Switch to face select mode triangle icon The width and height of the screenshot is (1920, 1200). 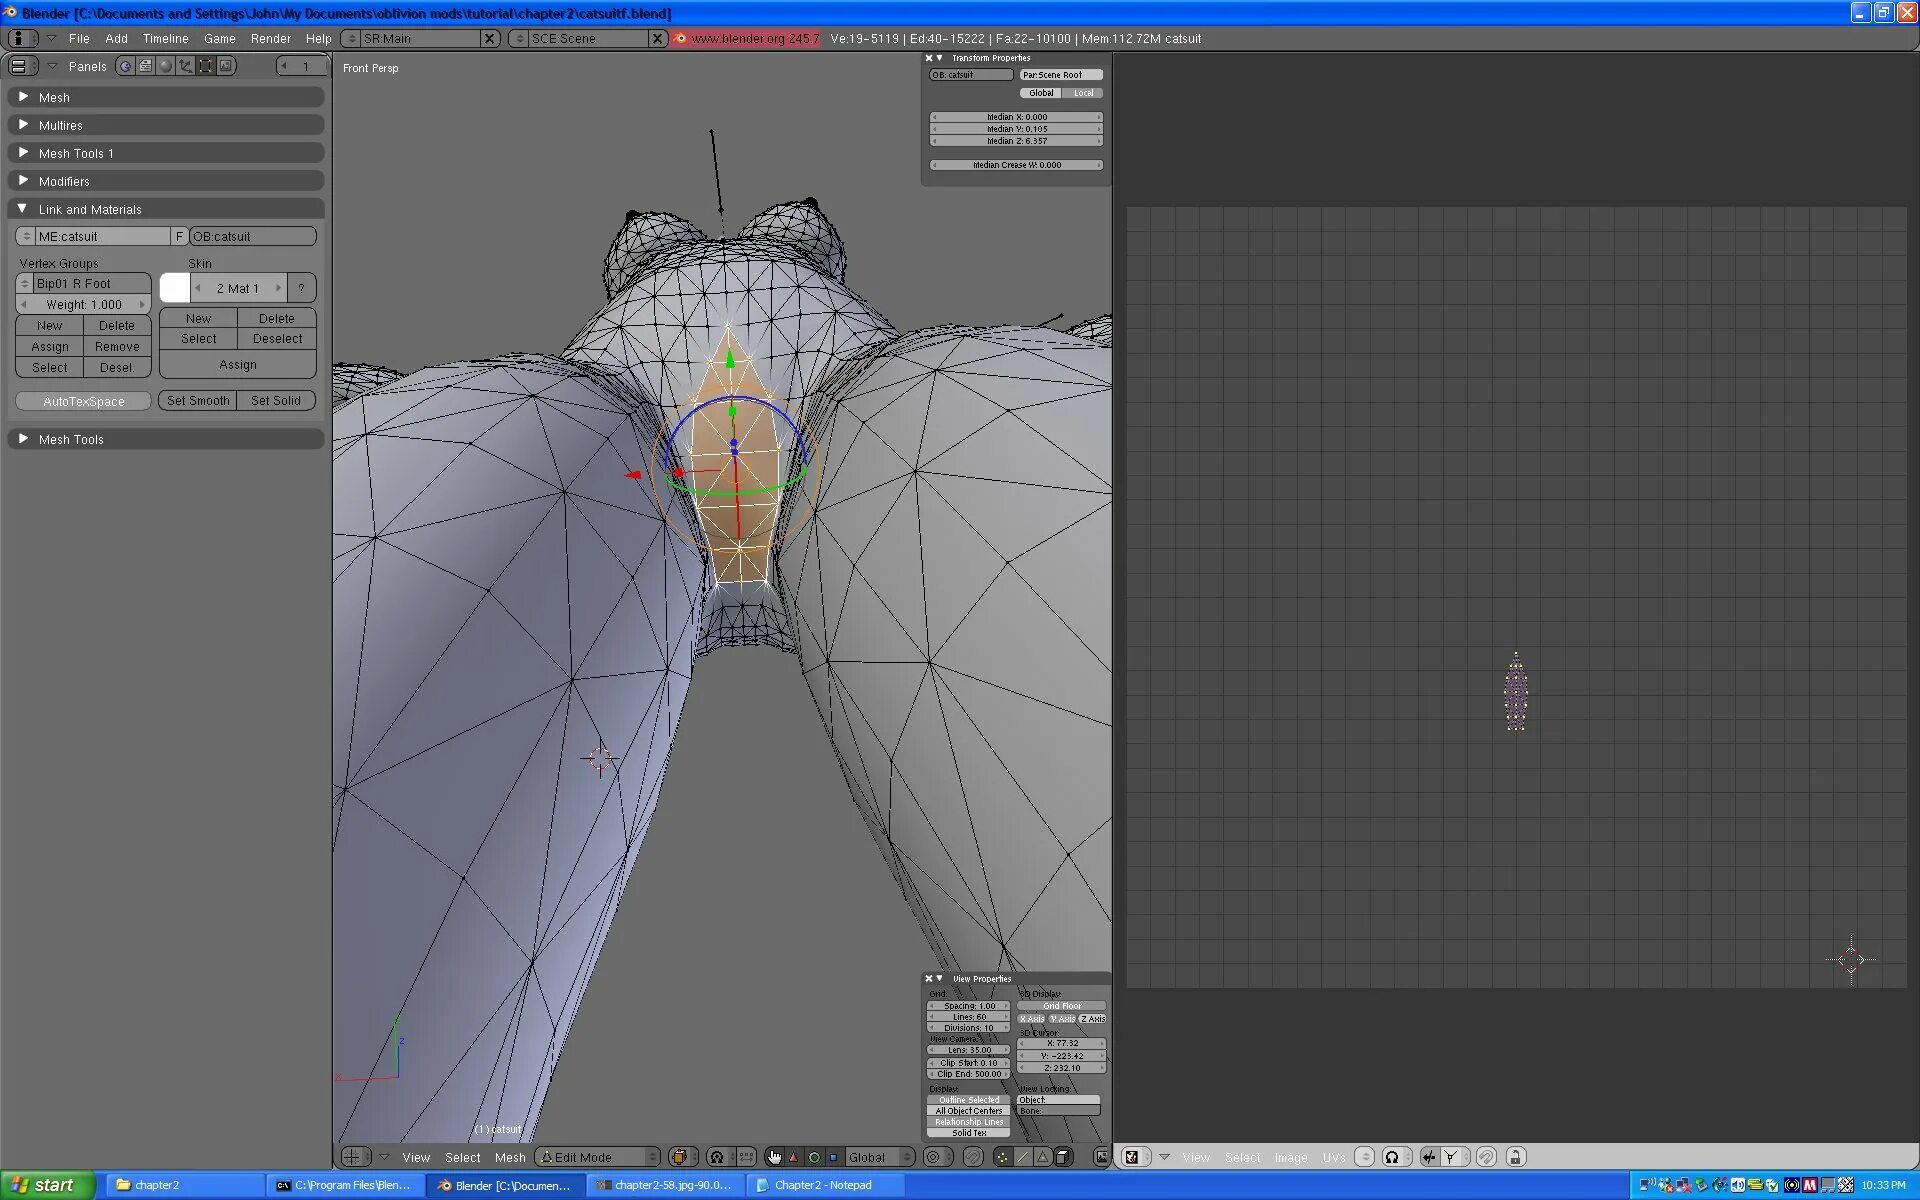click(1042, 1157)
